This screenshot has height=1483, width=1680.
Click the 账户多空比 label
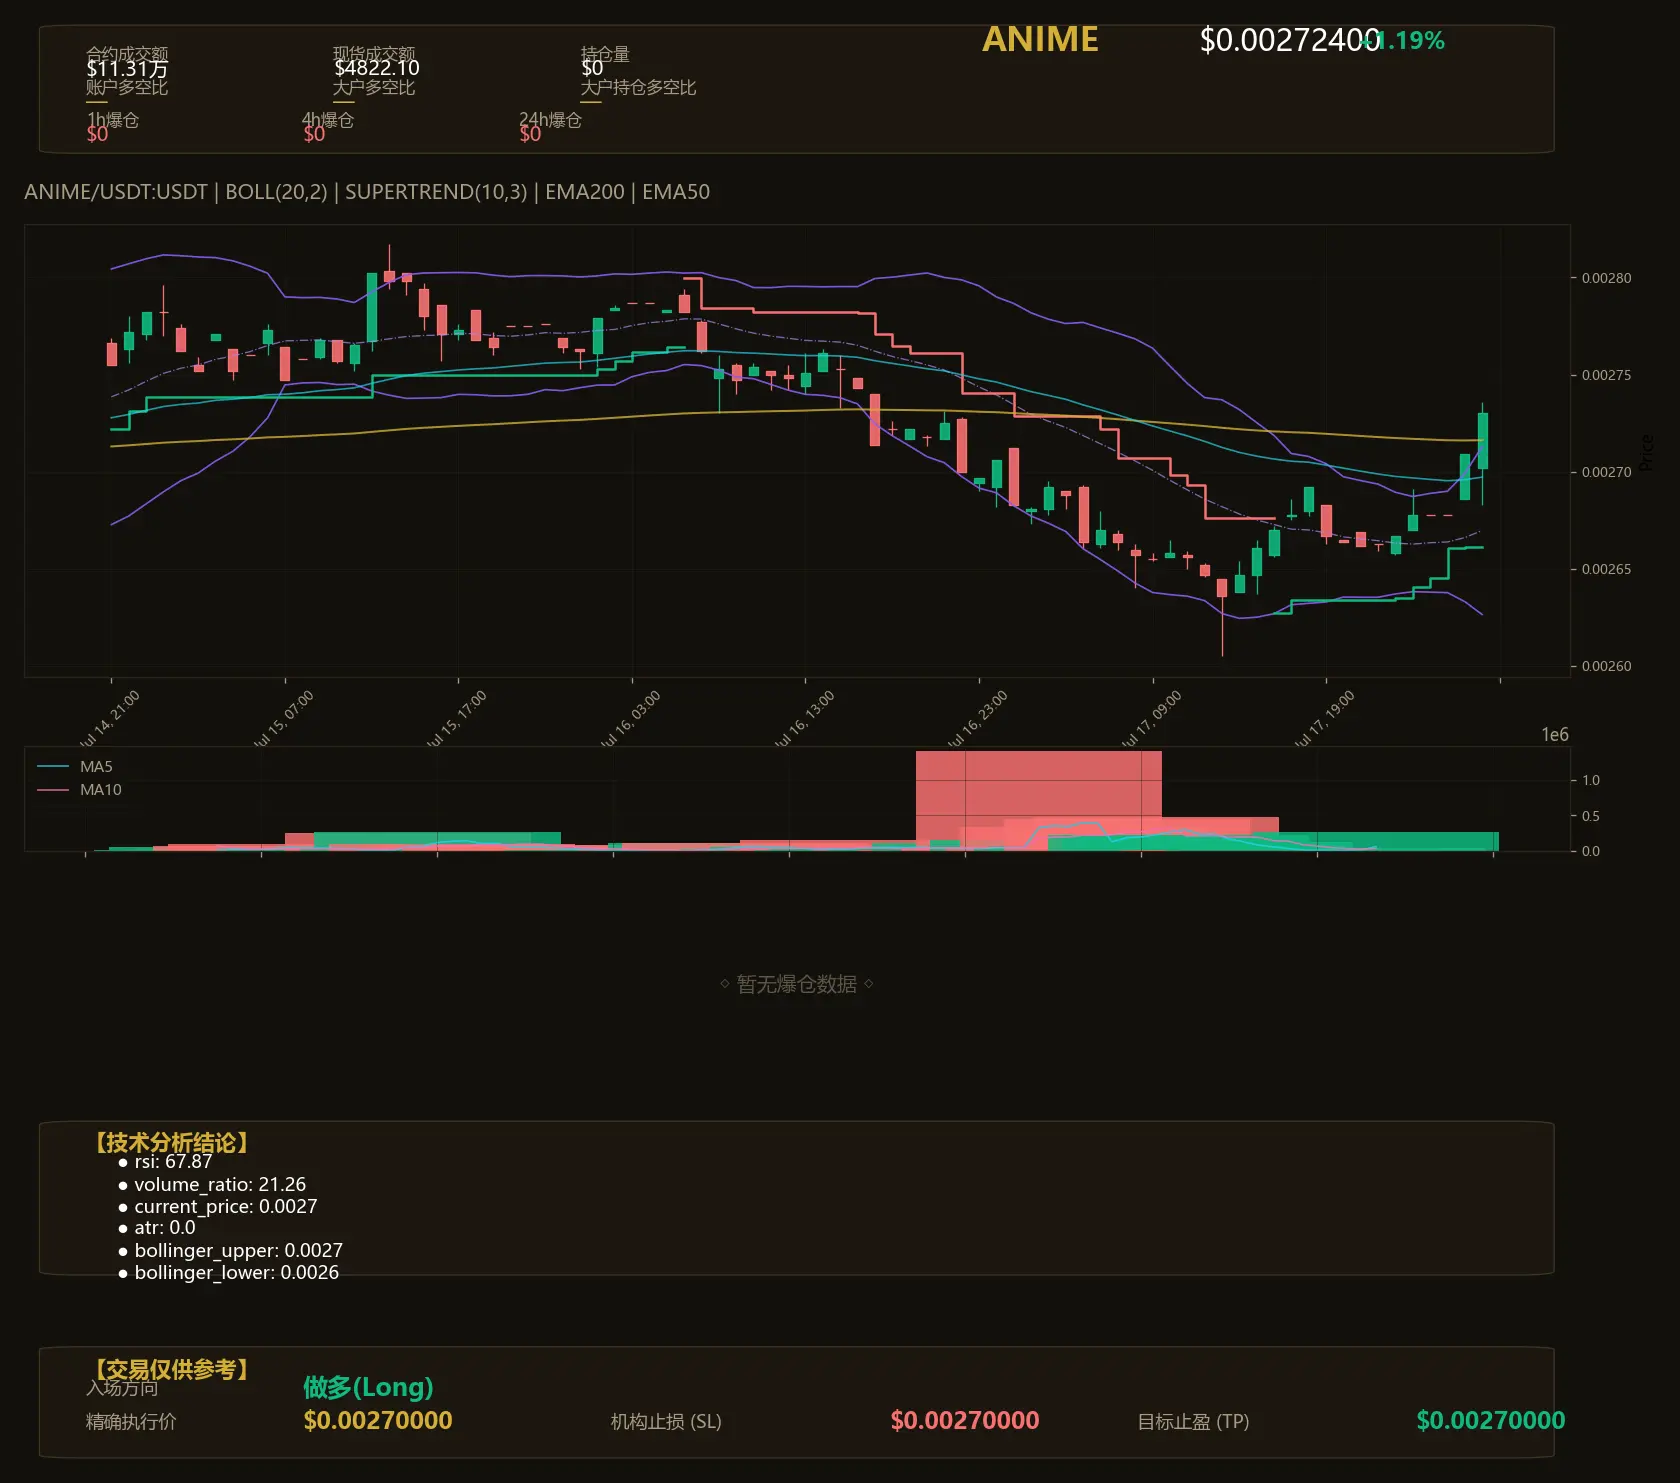[127, 87]
